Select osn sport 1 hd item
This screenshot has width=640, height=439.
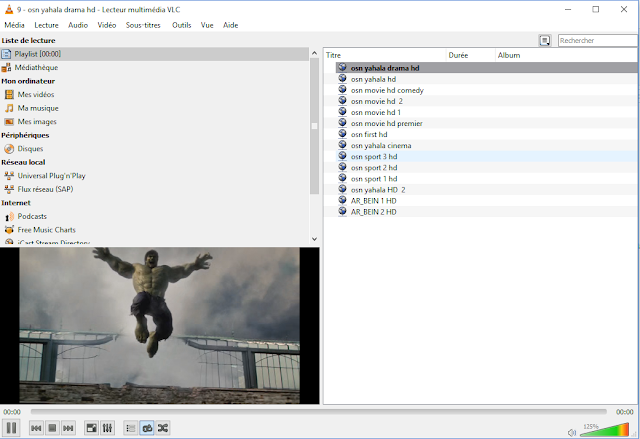487,179
